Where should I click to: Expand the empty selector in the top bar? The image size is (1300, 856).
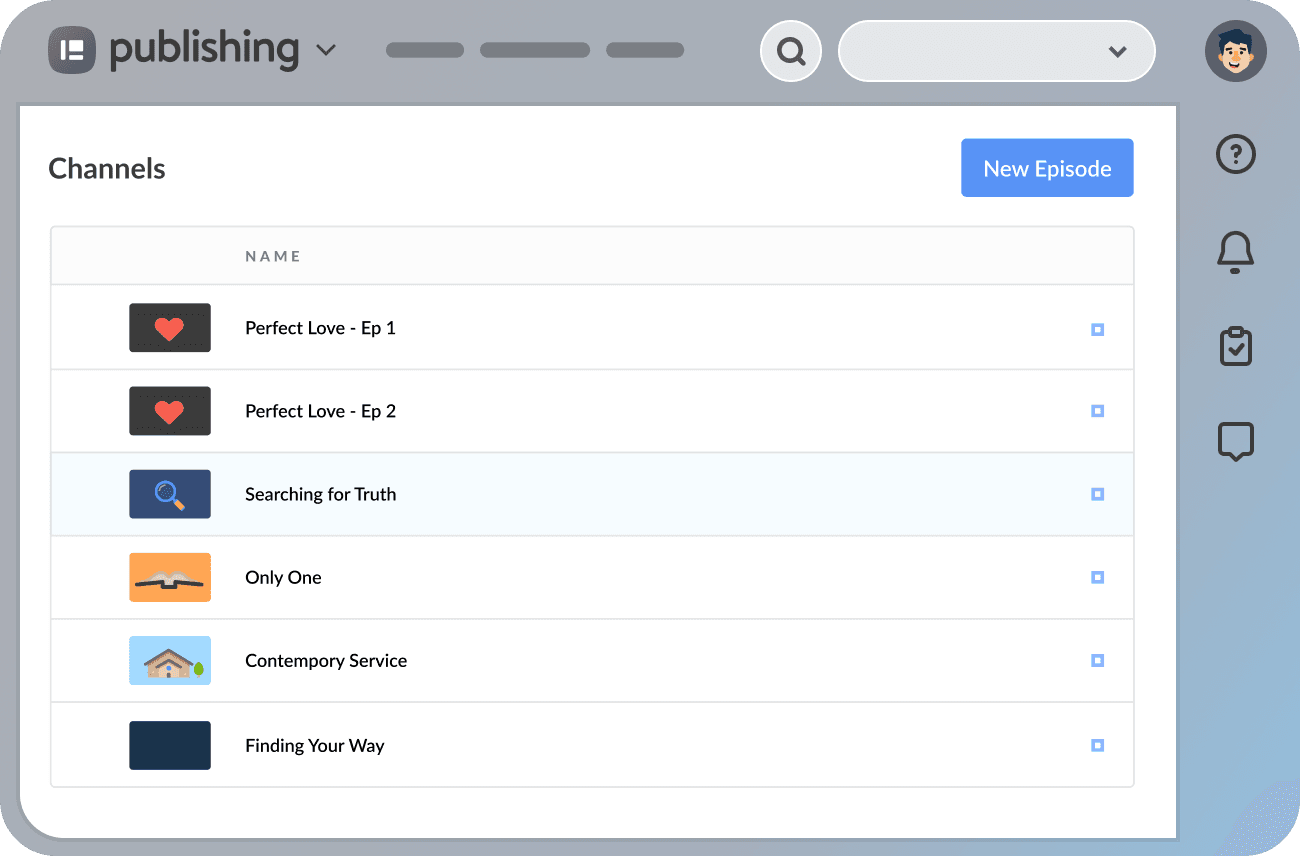996,50
